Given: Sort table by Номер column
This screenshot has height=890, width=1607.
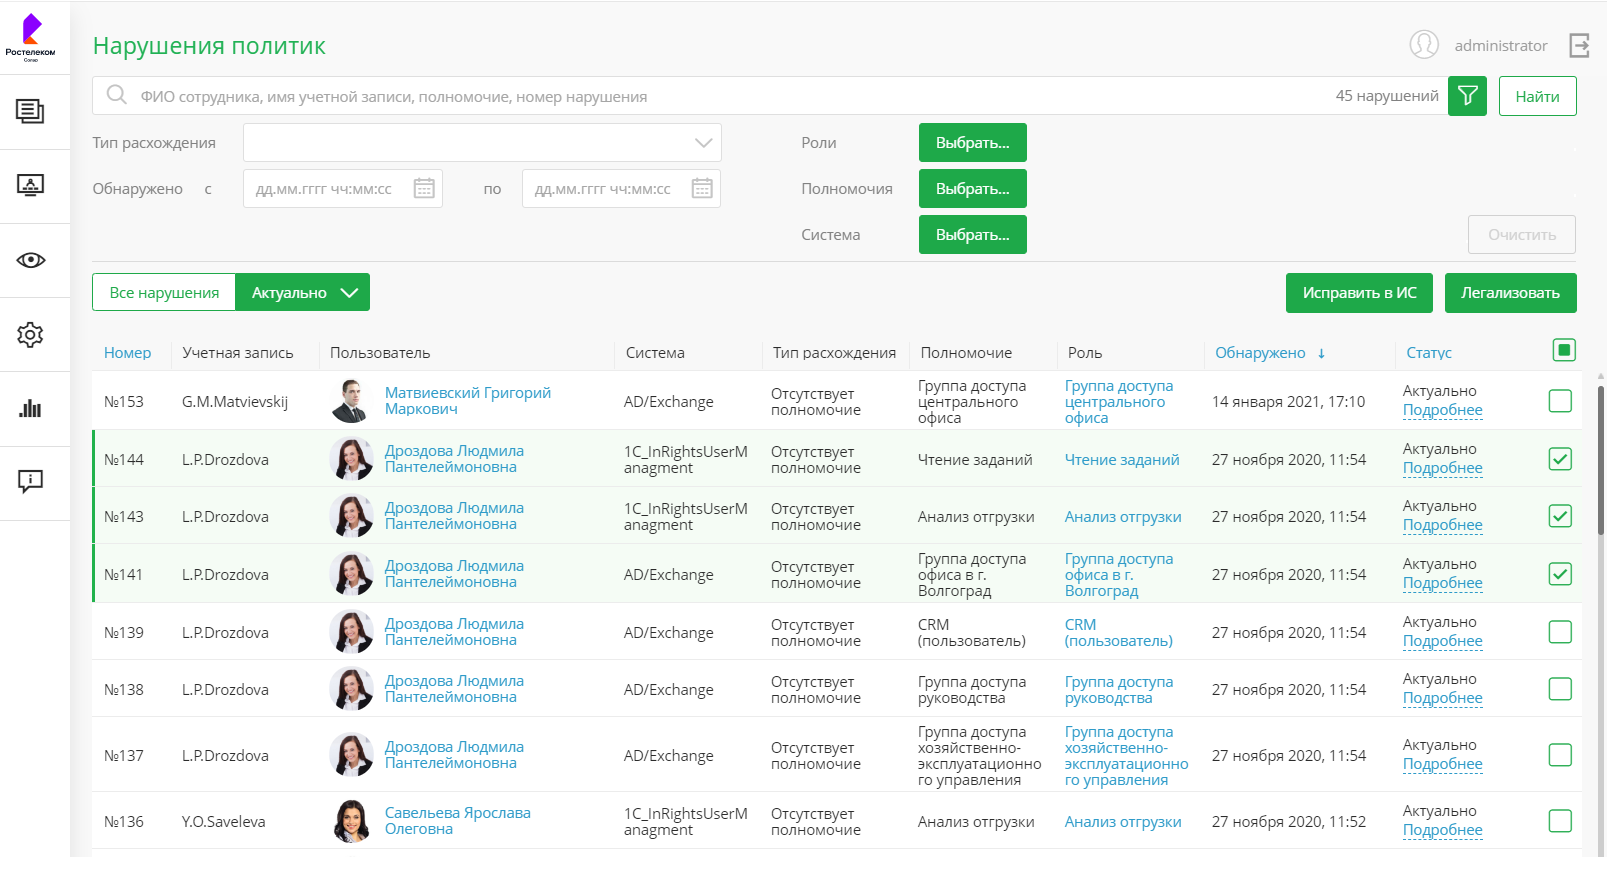Looking at the screenshot, I should click(127, 353).
